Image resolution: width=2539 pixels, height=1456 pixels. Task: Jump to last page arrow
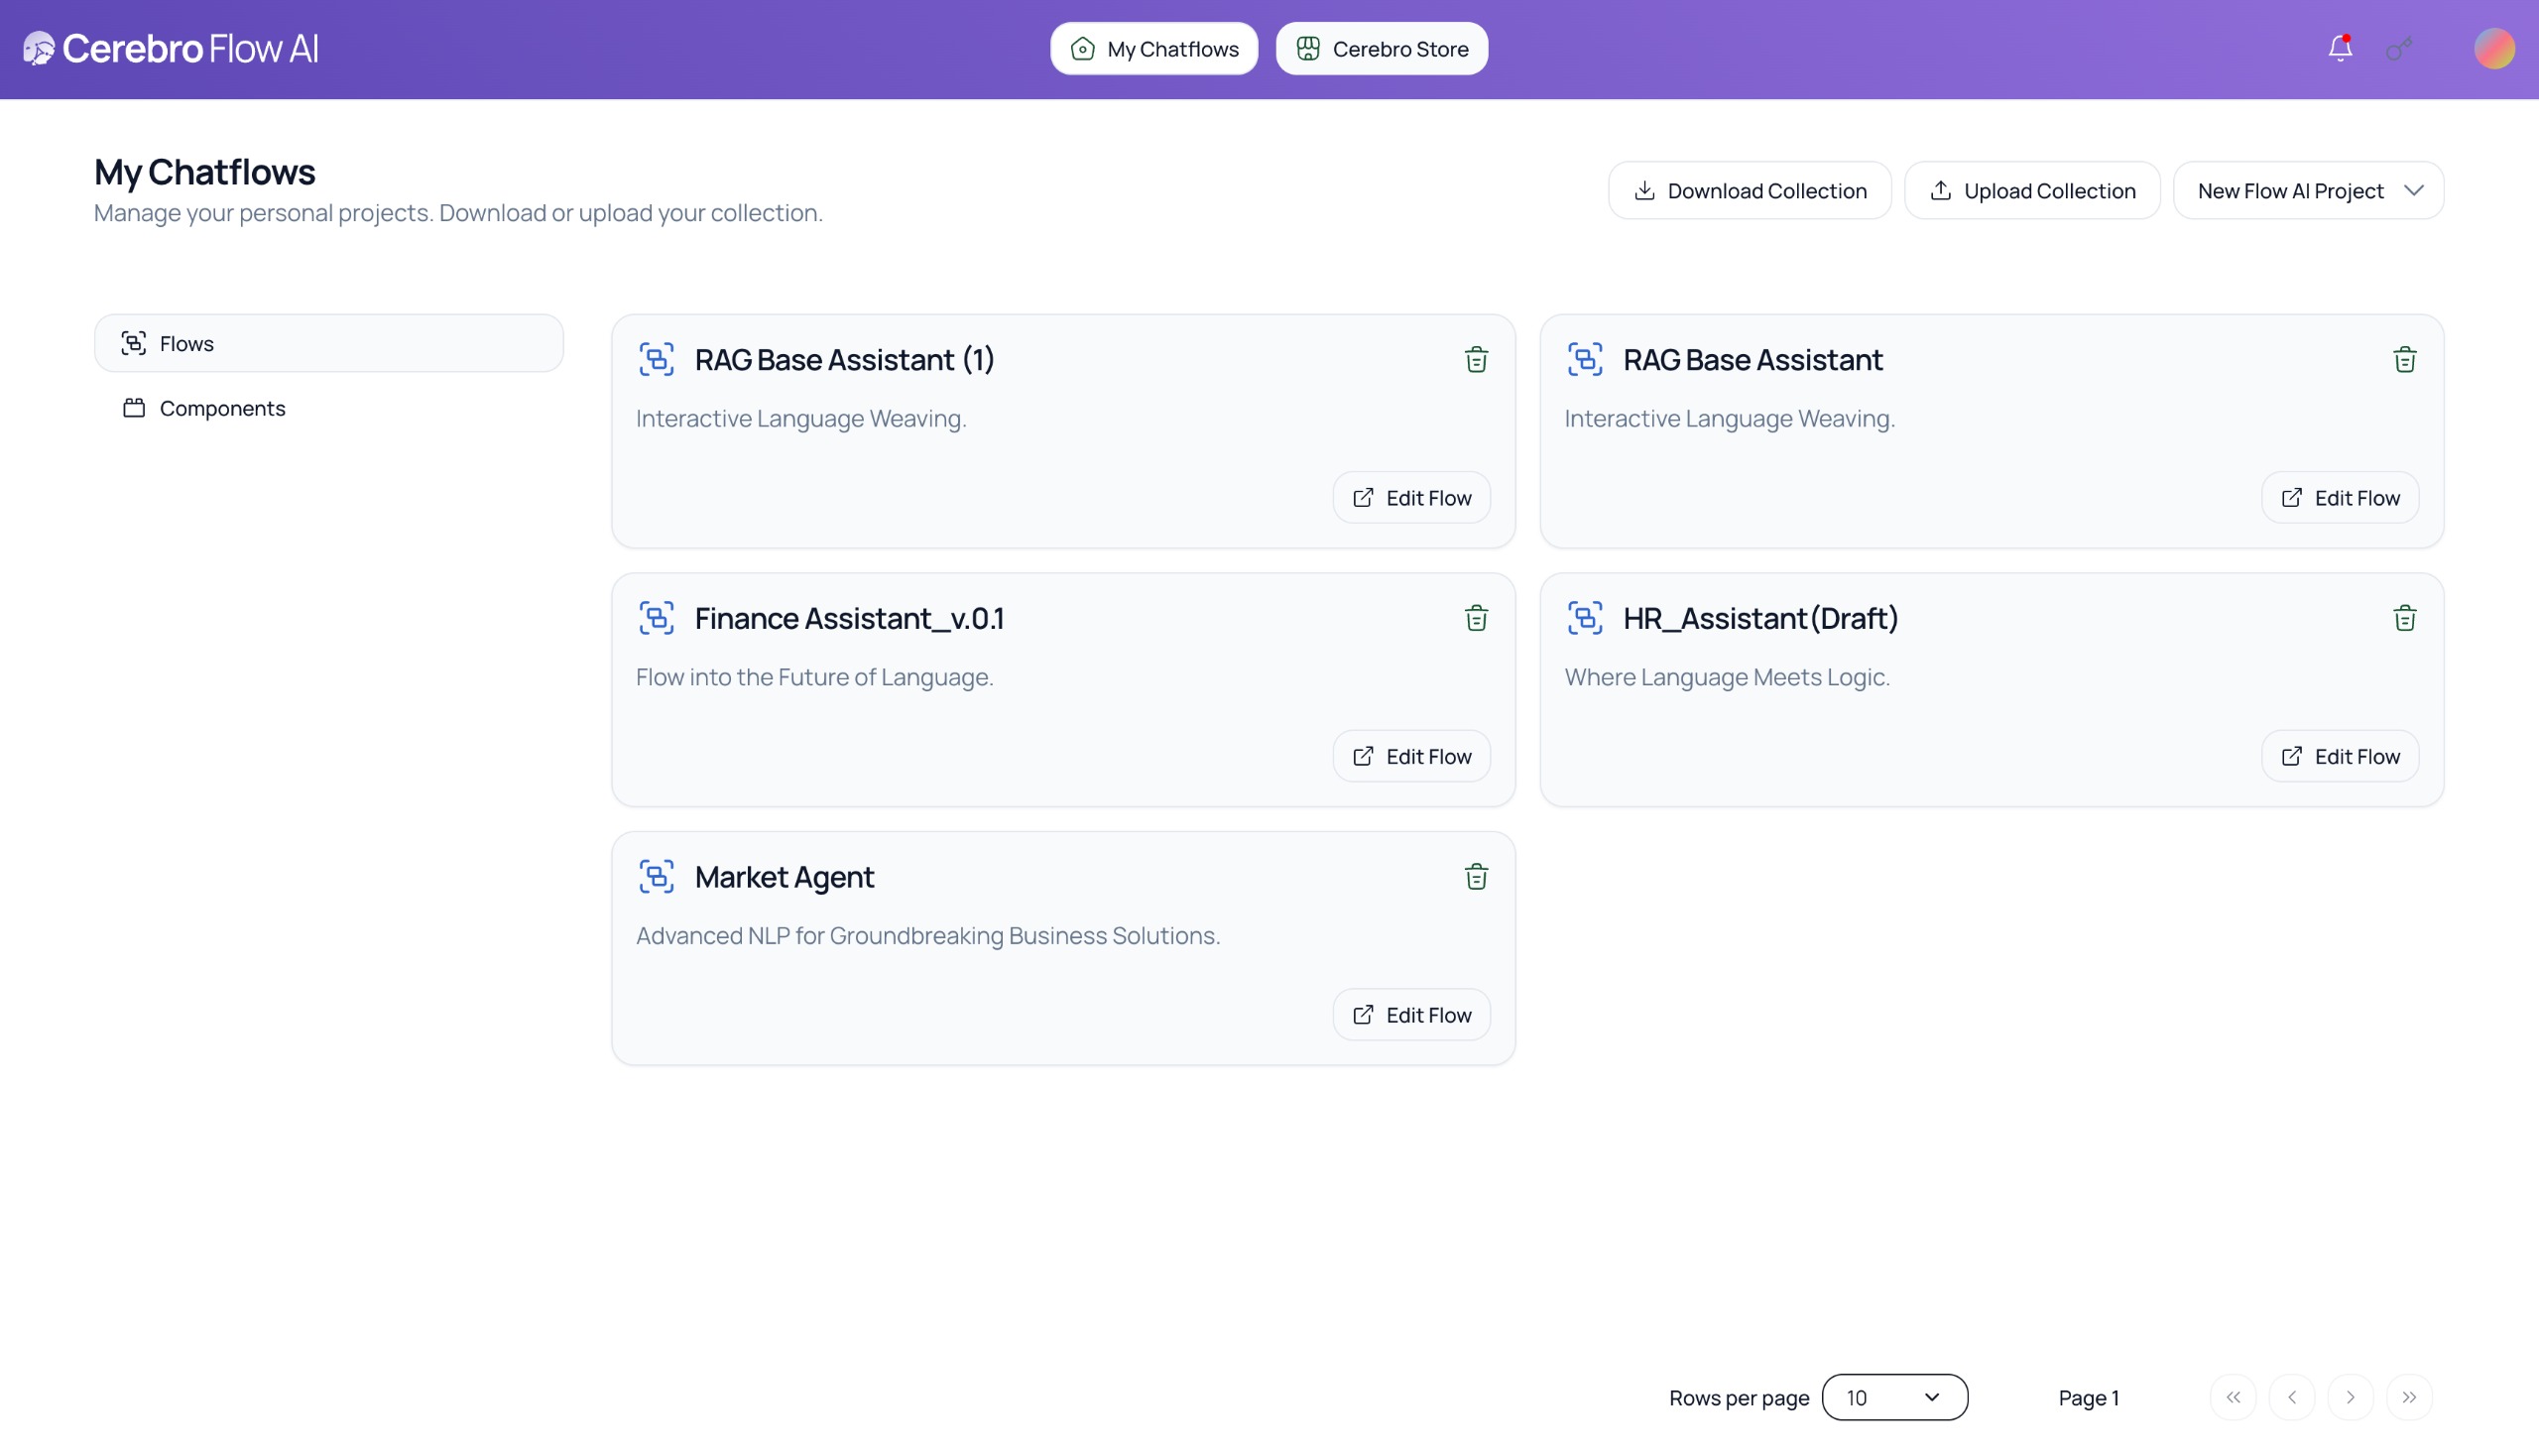(x=2408, y=1397)
